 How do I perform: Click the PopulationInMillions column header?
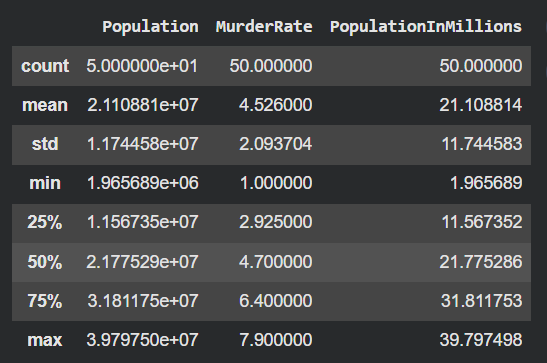(x=426, y=27)
